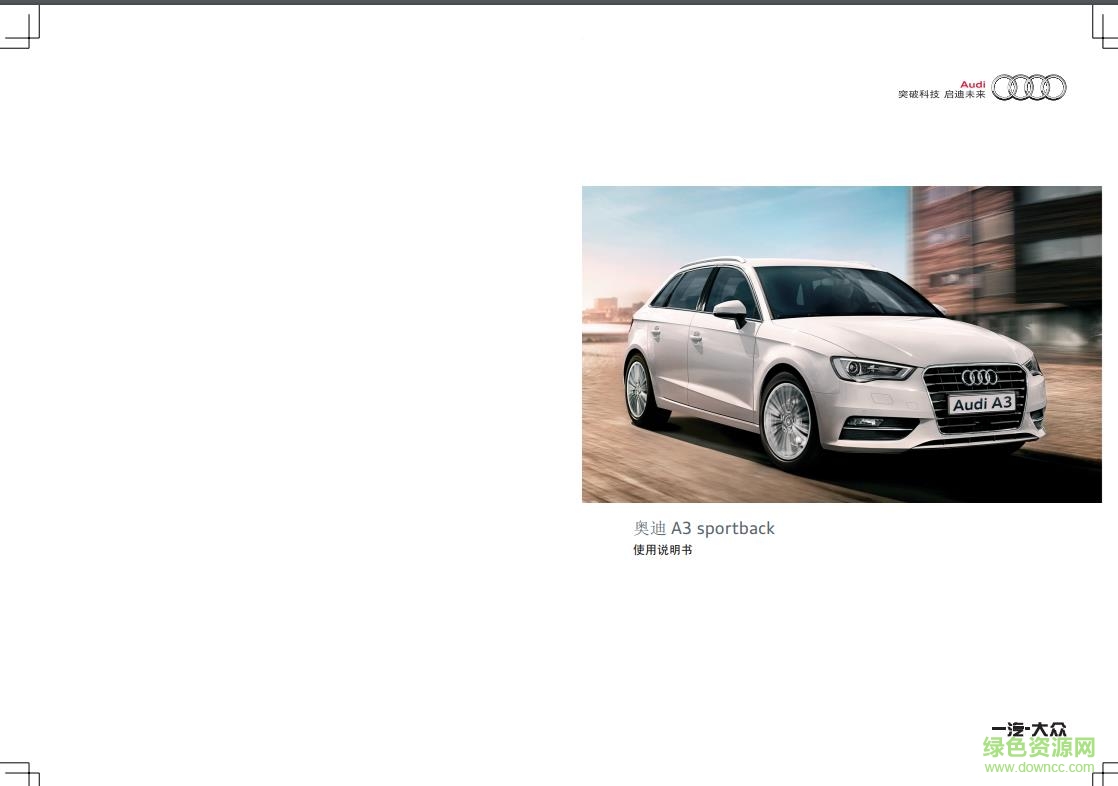The image size is (1118, 786).
Task: Click the "一汽-大众" logo text
Action: pyautogui.click(x=1029, y=730)
